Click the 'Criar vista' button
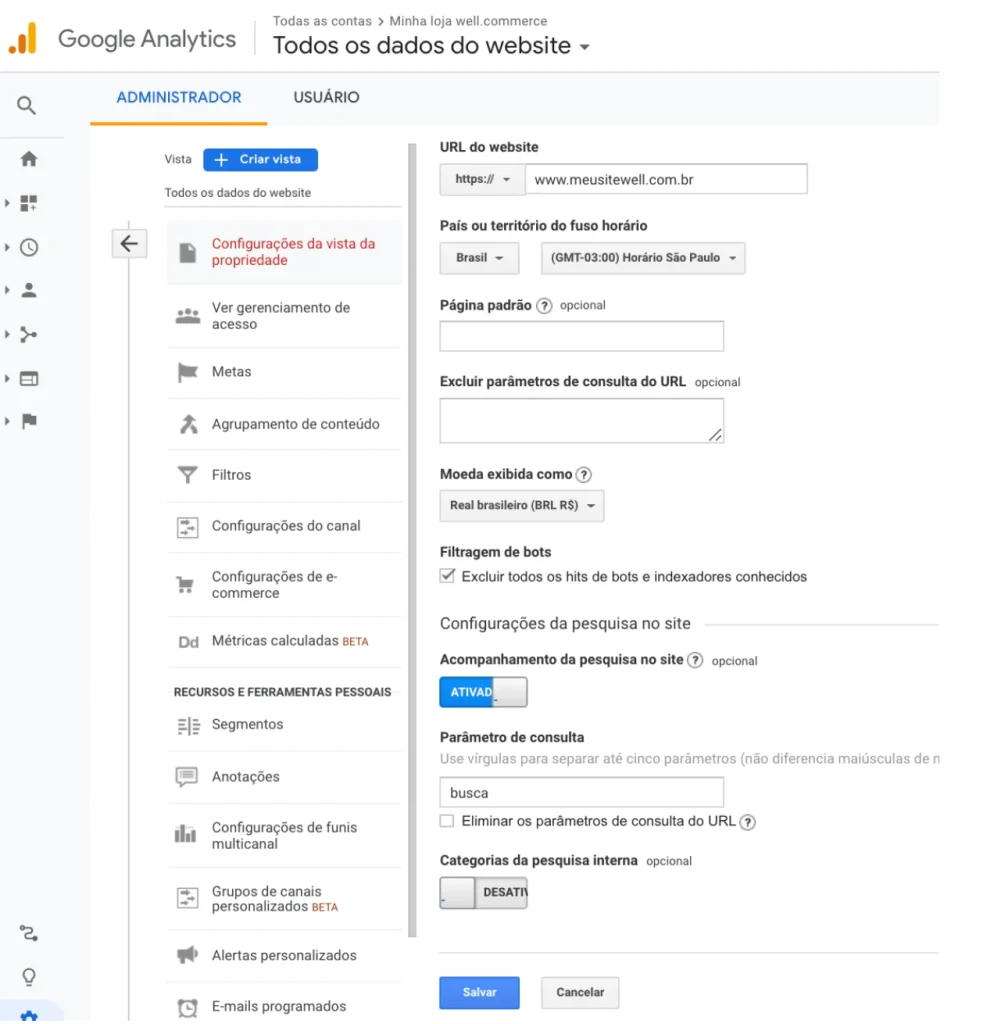 [260, 160]
